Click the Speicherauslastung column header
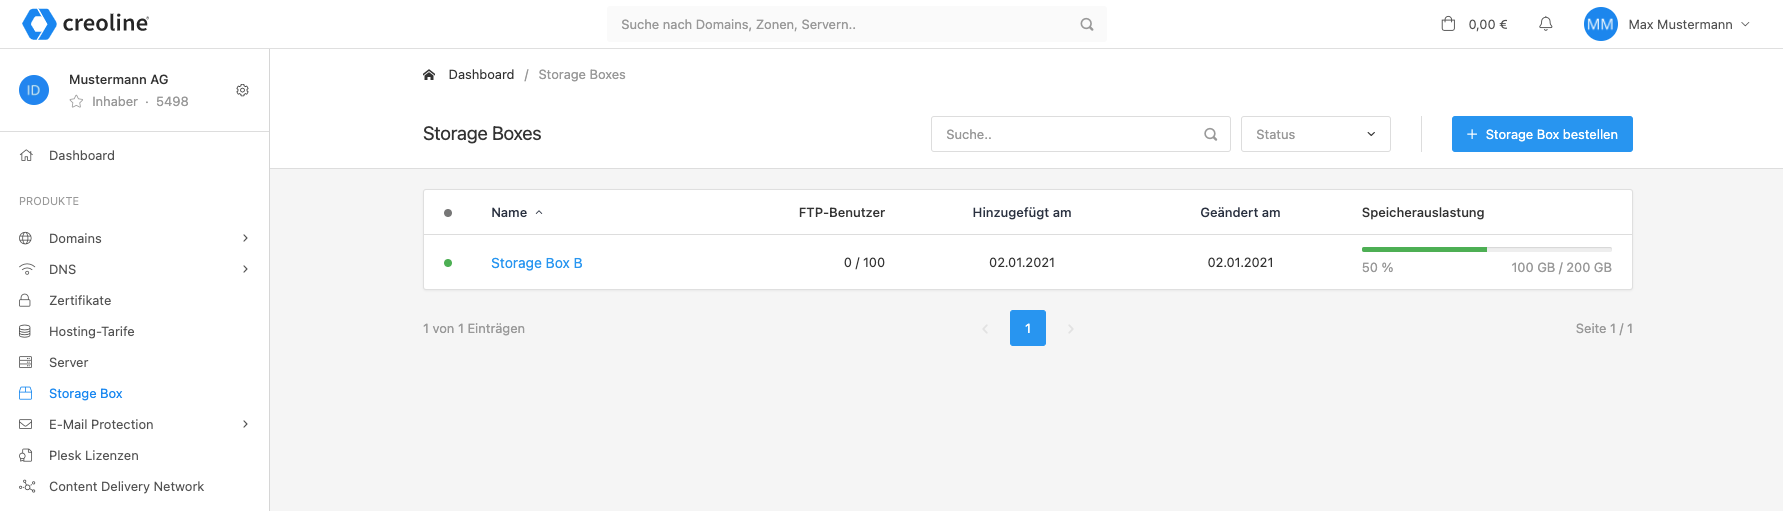Viewport: 1783px width, 511px height. pos(1423,212)
